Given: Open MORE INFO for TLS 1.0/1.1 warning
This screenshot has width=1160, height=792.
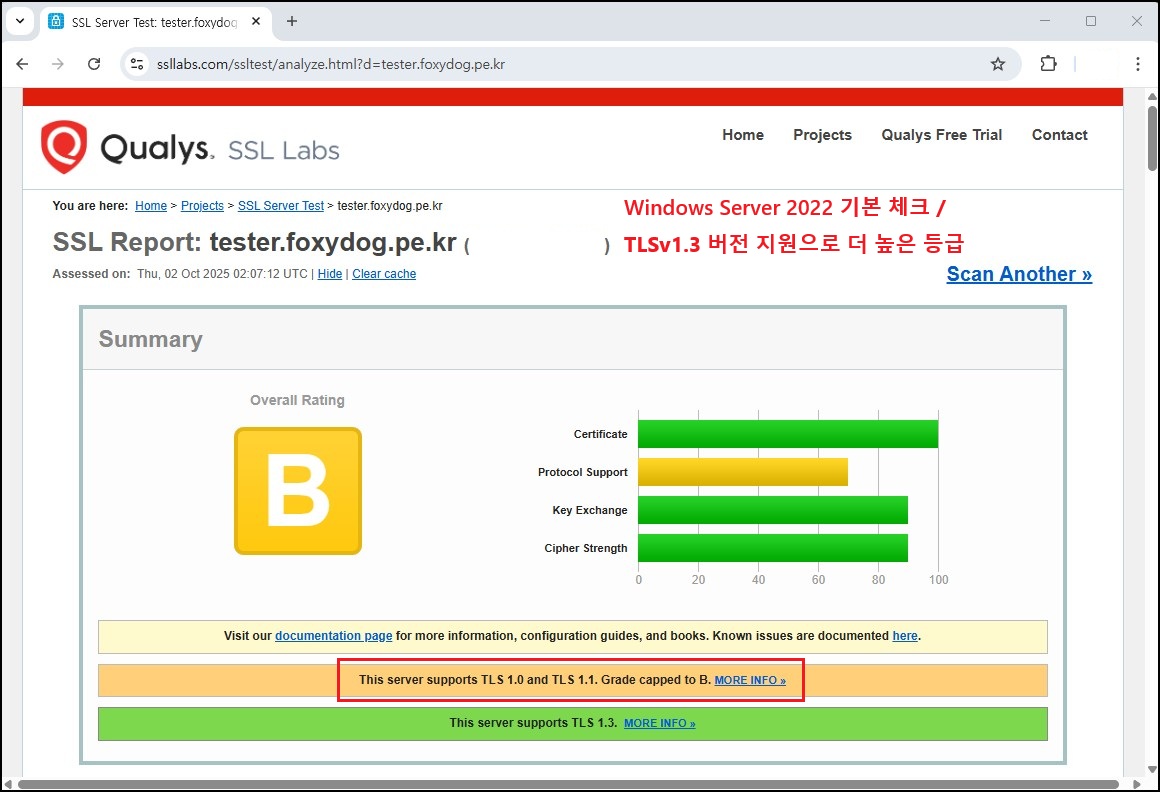Looking at the screenshot, I should [x=749, y=680].
